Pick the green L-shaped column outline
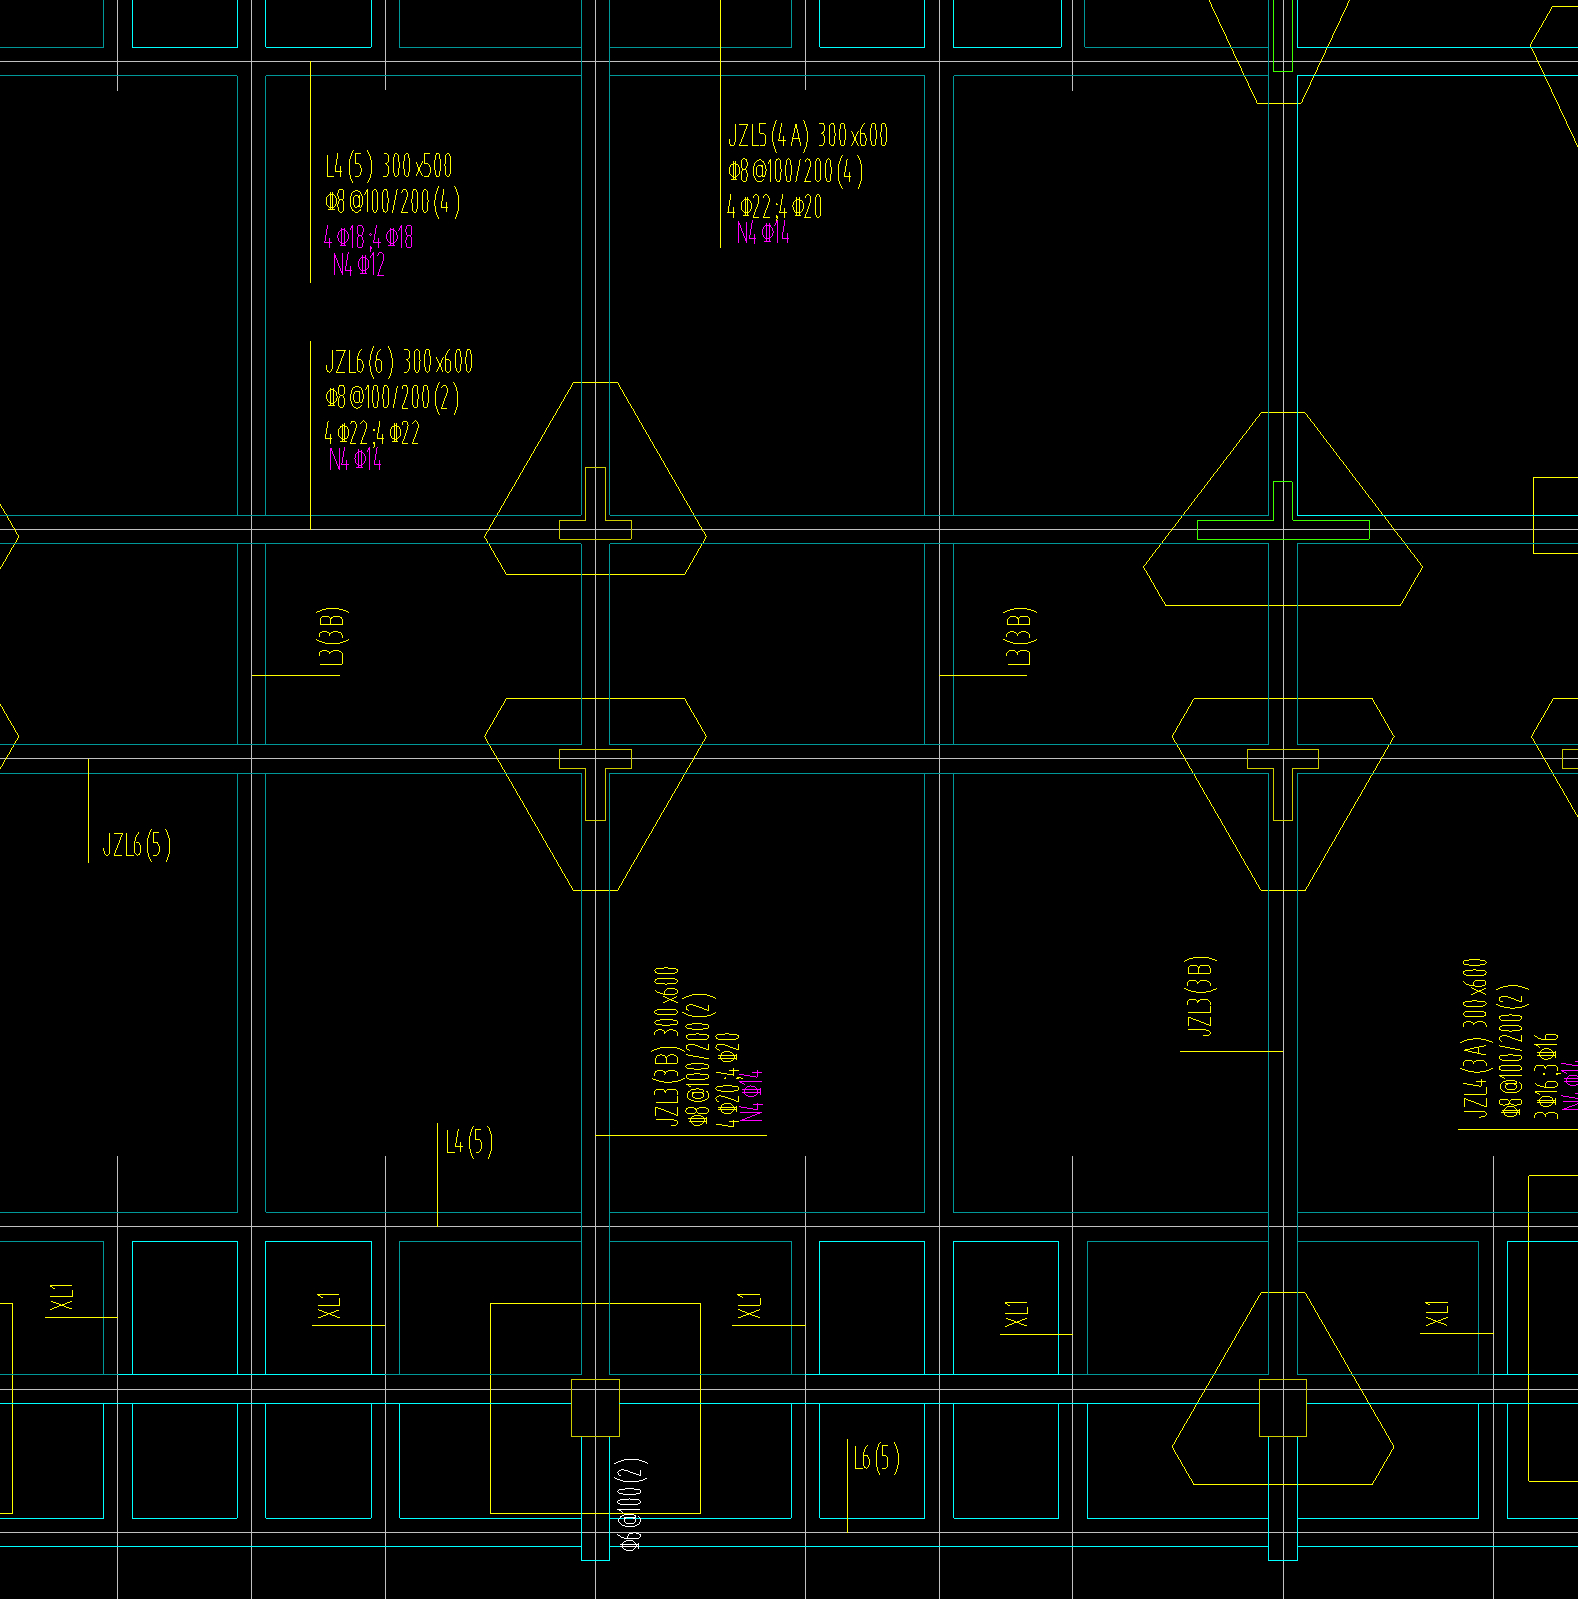This screenshot has height=1599, width=1578. 1284,511
